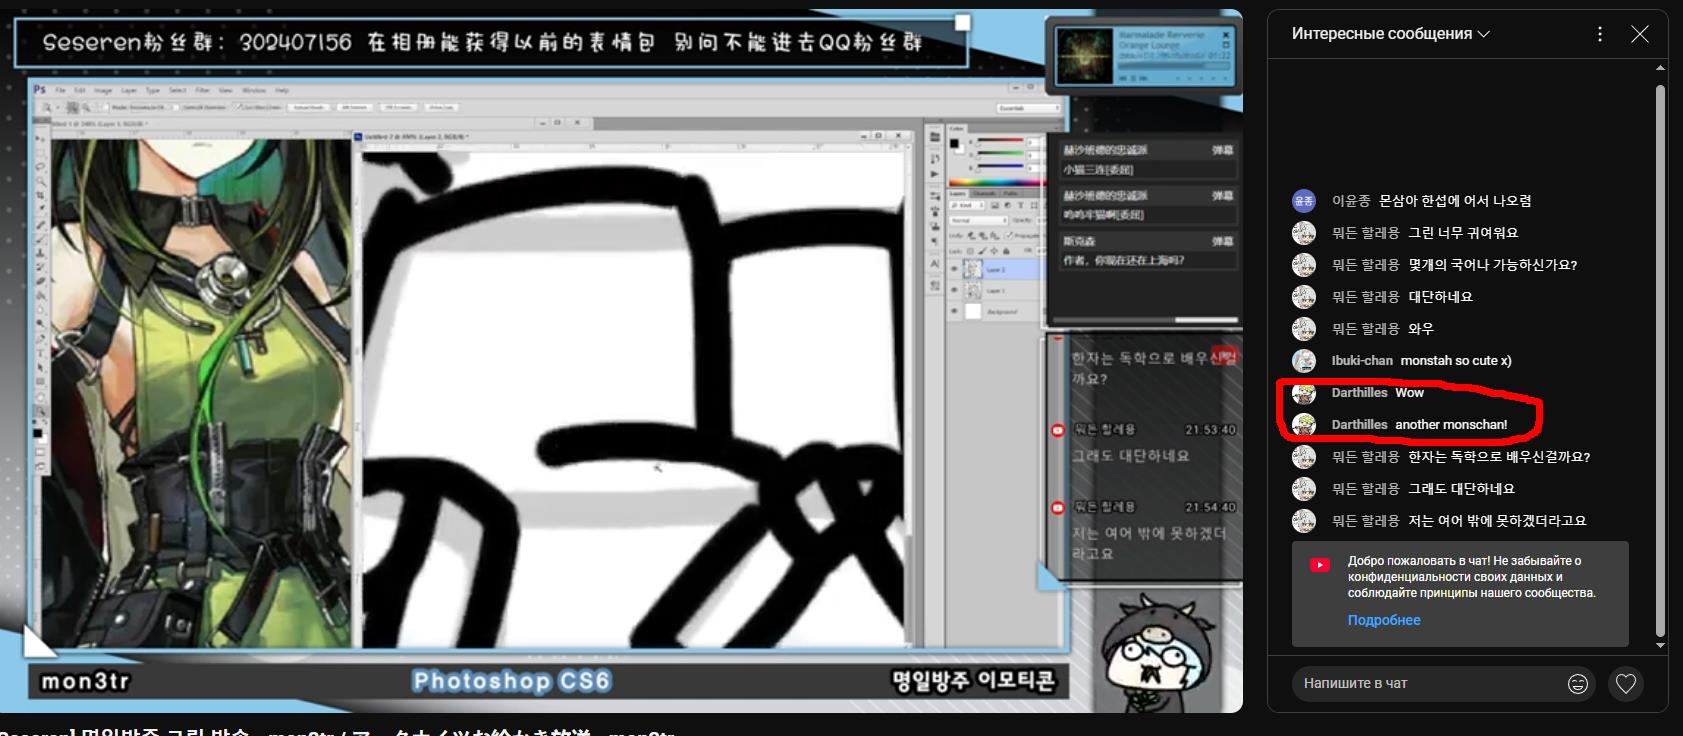Close the music player widget overlay
This screenshot has width=1683, height=736.
[x=1226, y=35]
